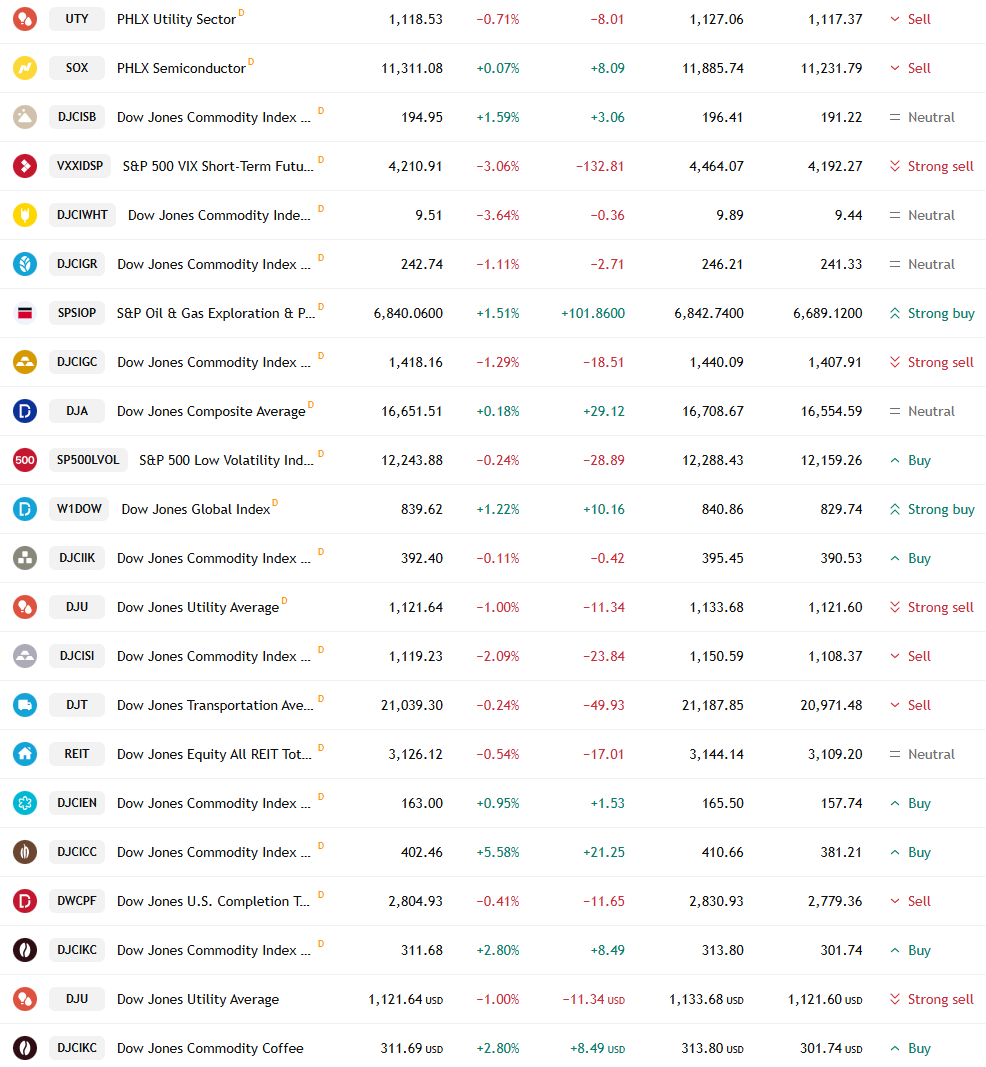Open PHLX Semiconductor index link

coord(181,68)
